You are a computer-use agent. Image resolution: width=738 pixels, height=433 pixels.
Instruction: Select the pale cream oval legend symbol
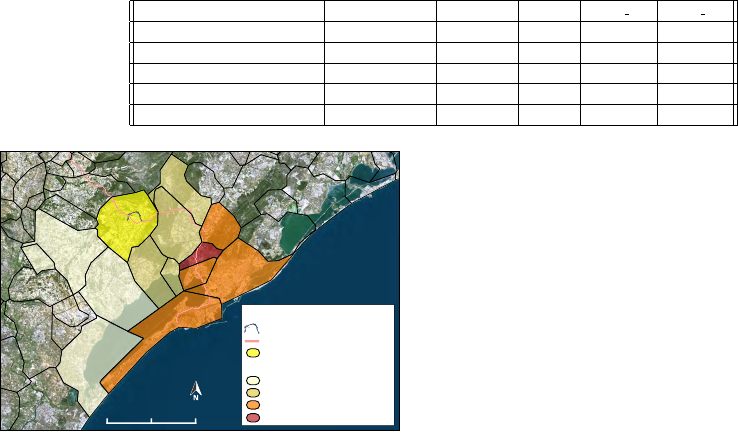tap(253, 381)
